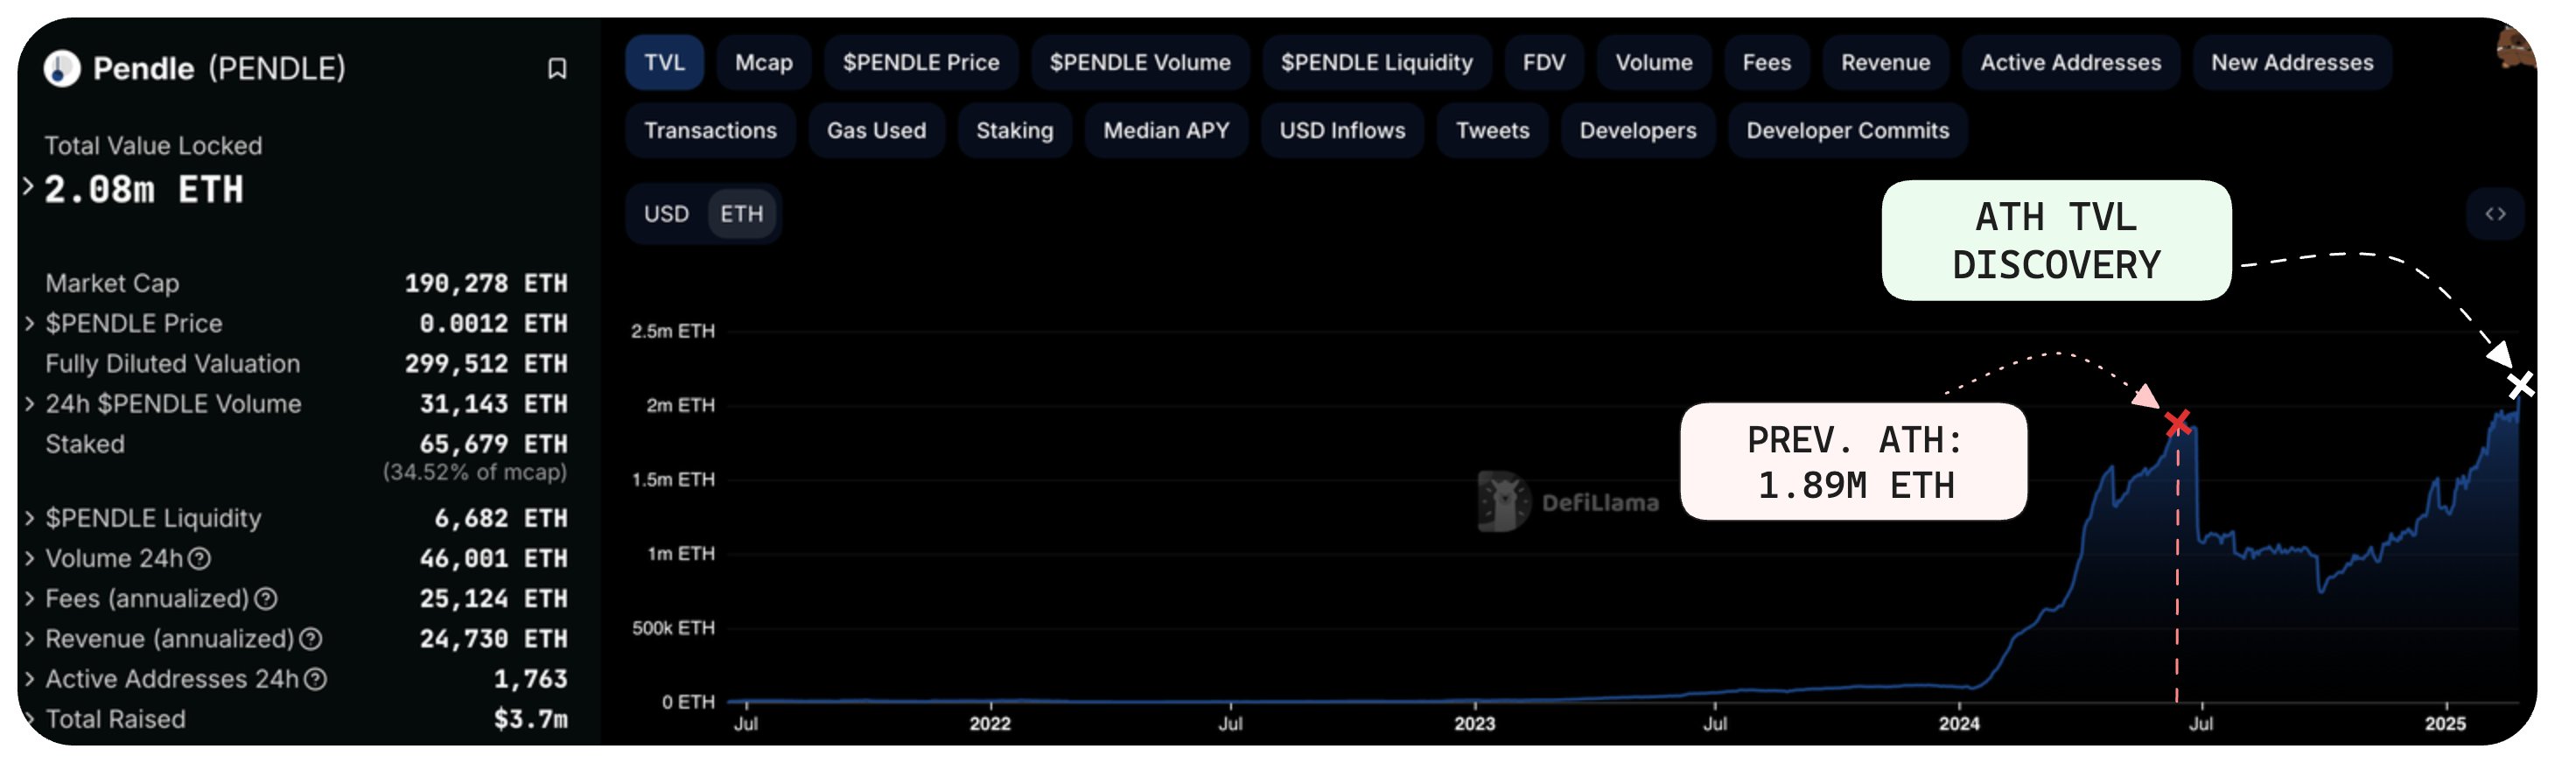Open the Median APY chart tab
2576x763 pixels.
tap(1166, 130)
